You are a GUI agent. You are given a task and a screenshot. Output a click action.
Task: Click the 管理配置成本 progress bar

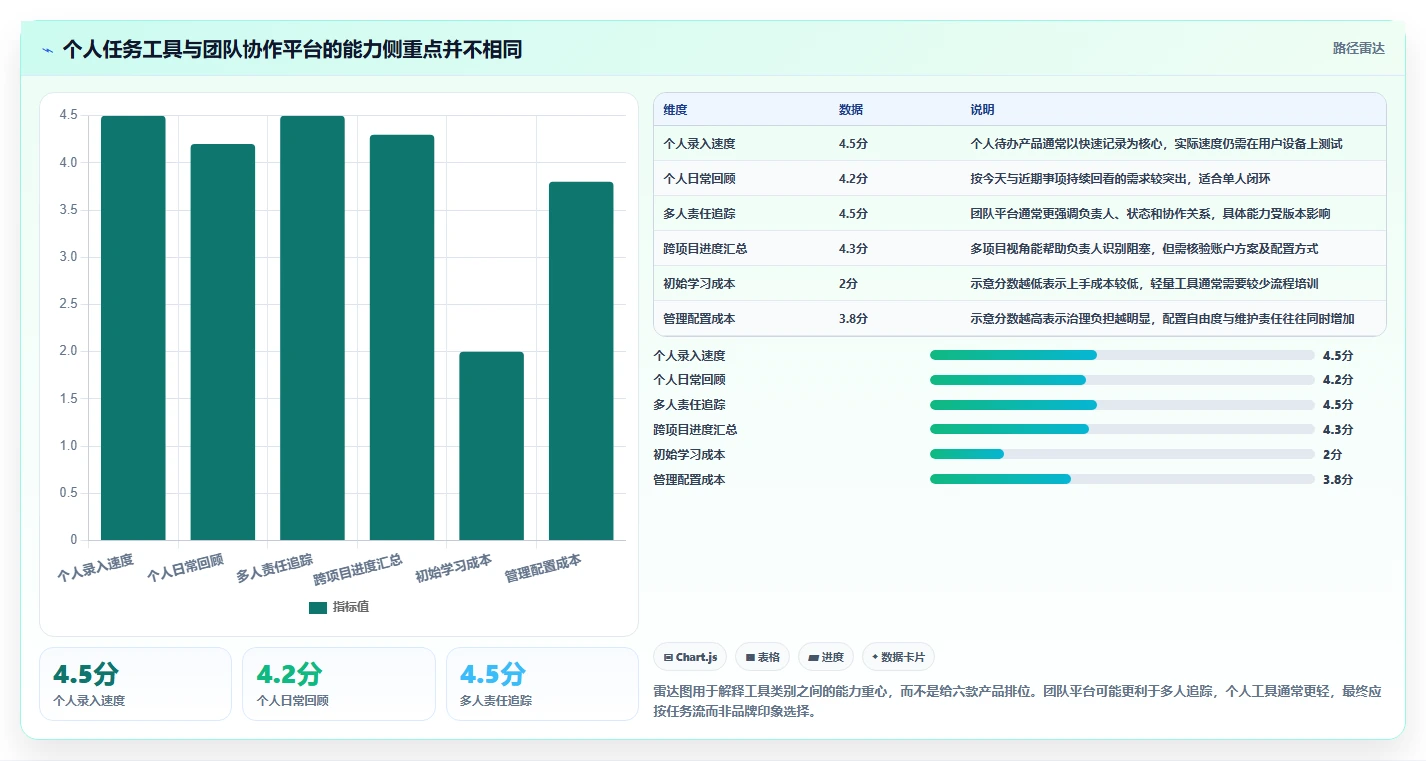(x=1122, y=479)
